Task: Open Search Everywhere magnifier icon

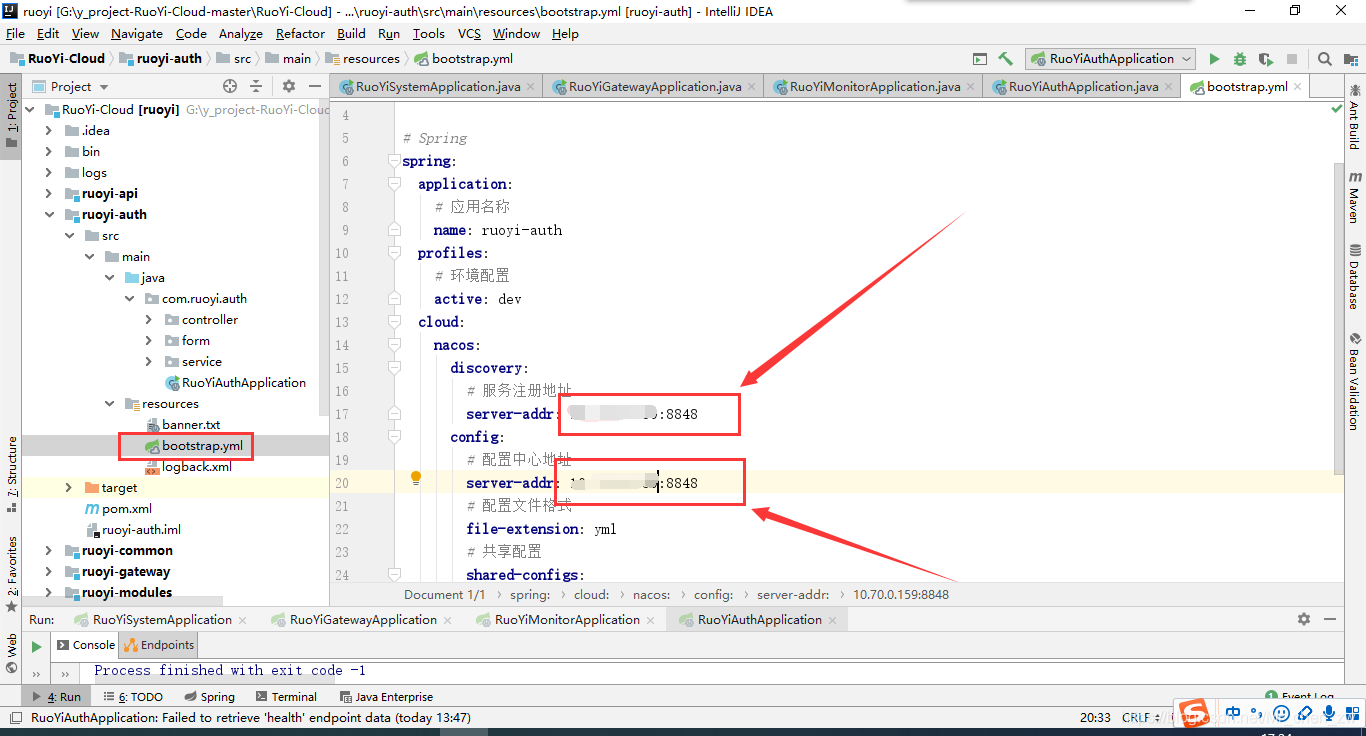Action: (x=1324, y=59)
